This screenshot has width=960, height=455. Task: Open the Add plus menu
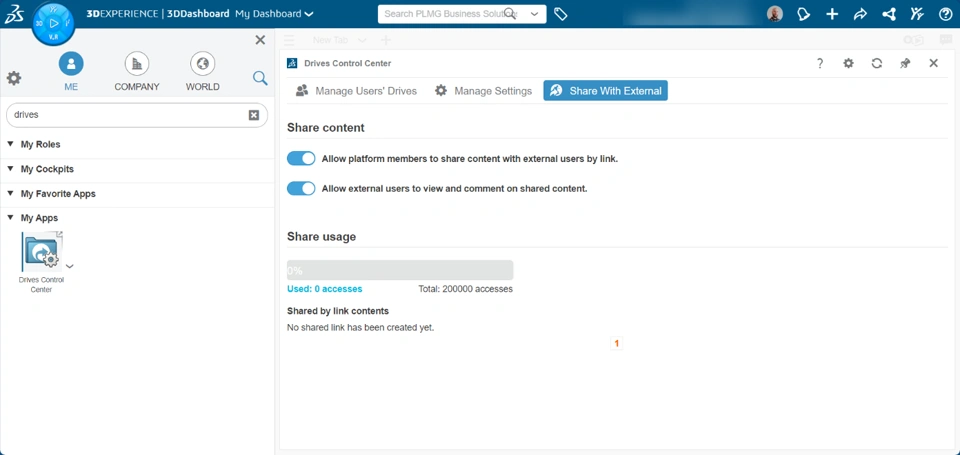click(832, 14)
